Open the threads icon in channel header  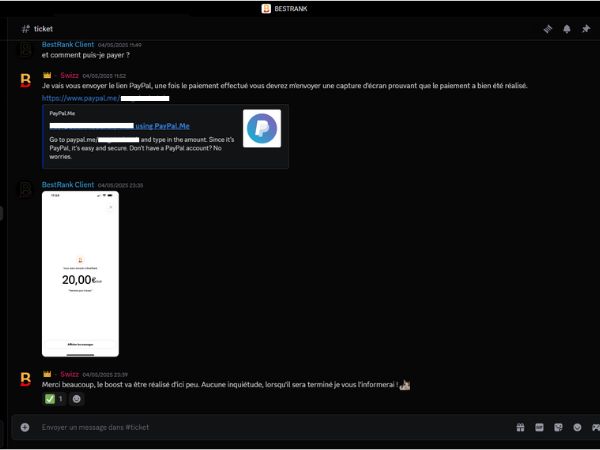pos(548,29)
